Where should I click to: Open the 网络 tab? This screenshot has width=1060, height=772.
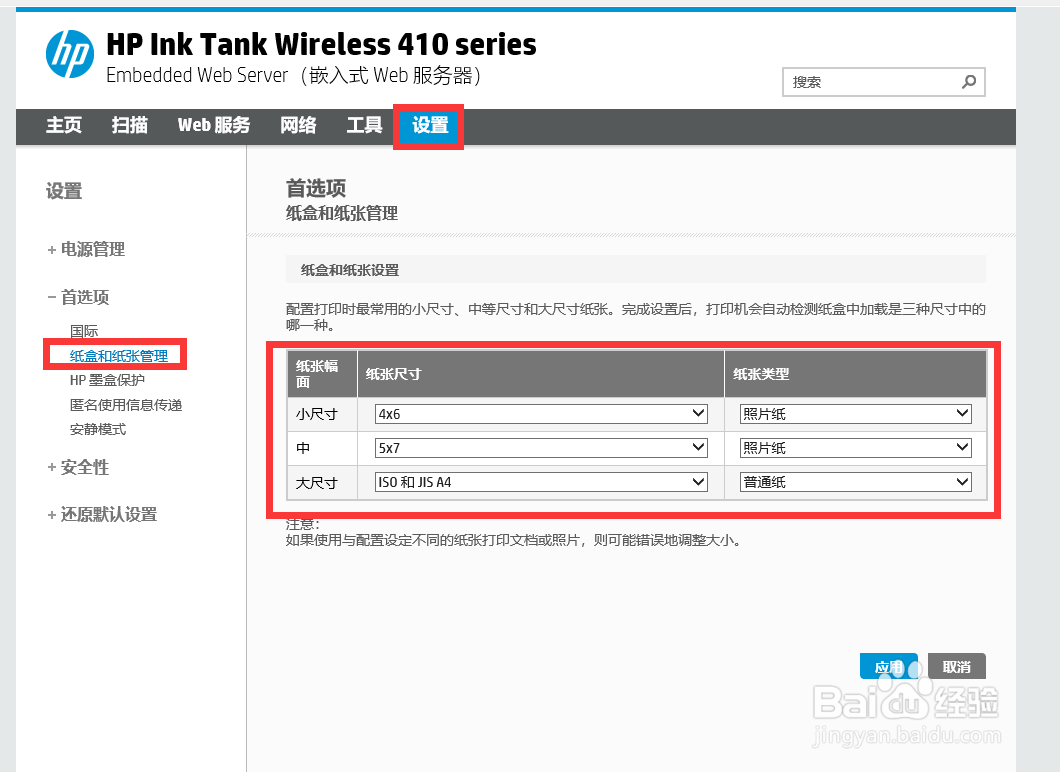(298, 126)
